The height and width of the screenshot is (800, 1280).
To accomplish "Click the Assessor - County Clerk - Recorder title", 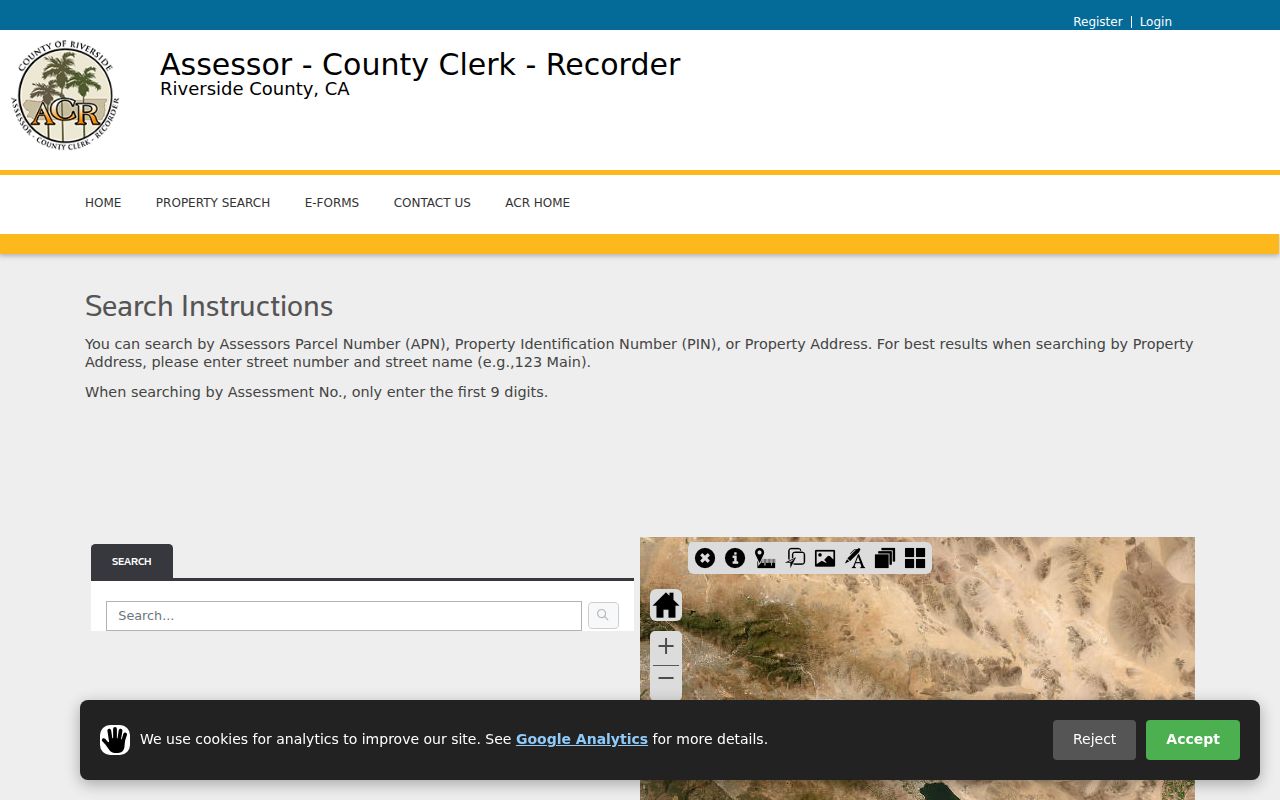I will [x=420, y=64].
